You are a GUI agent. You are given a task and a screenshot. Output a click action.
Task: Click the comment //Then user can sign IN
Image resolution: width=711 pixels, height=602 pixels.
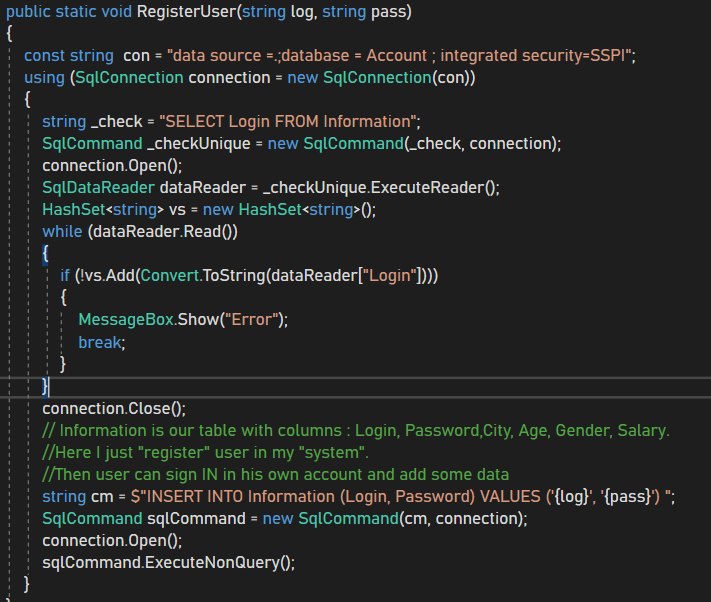(x=275, y=475)
